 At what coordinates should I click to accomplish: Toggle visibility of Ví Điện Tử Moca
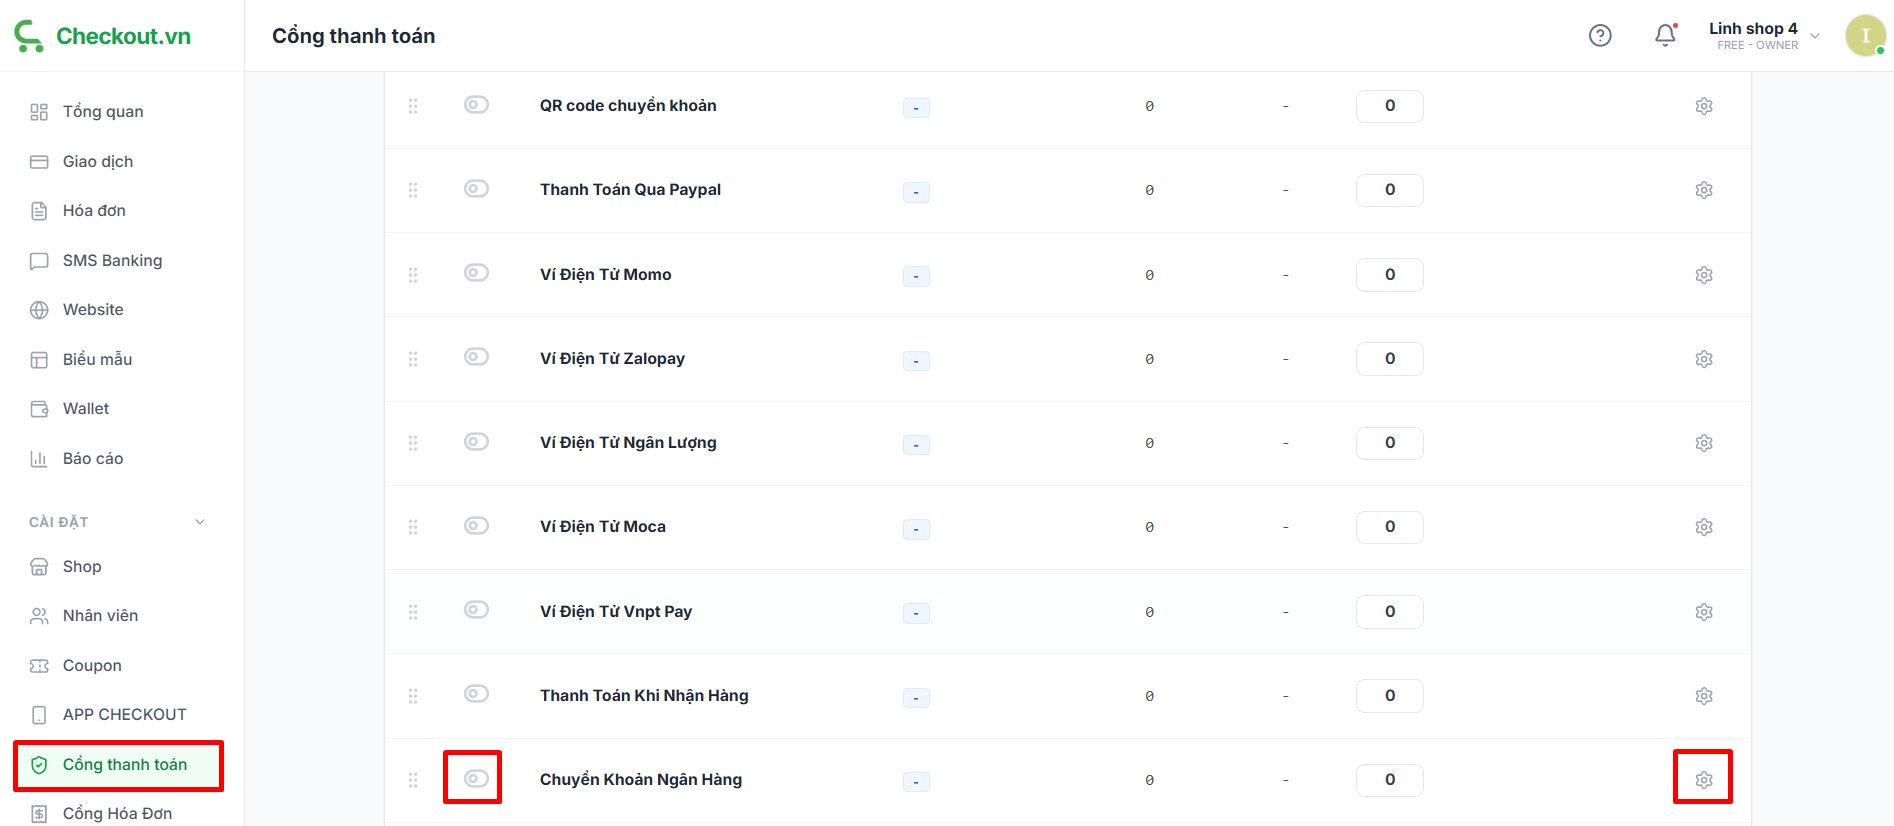[476, 526]
